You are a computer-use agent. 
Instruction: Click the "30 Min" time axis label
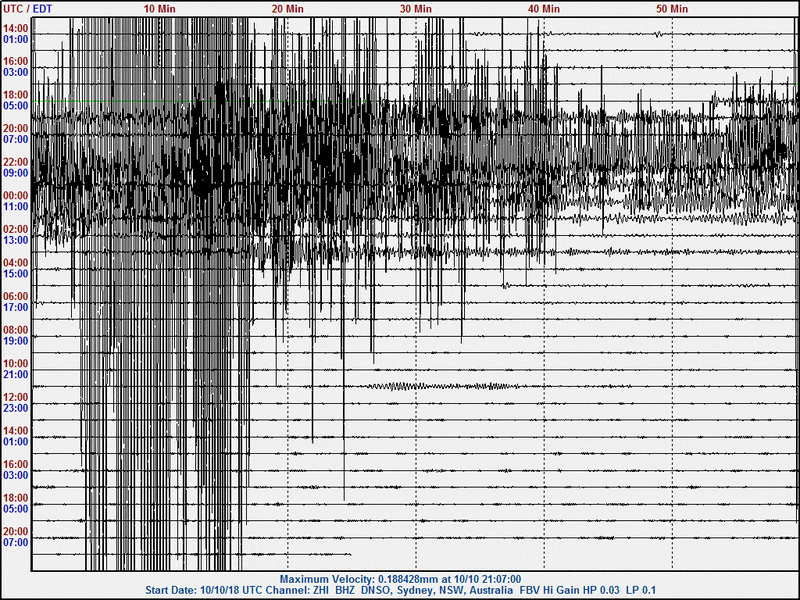point(416,8)
